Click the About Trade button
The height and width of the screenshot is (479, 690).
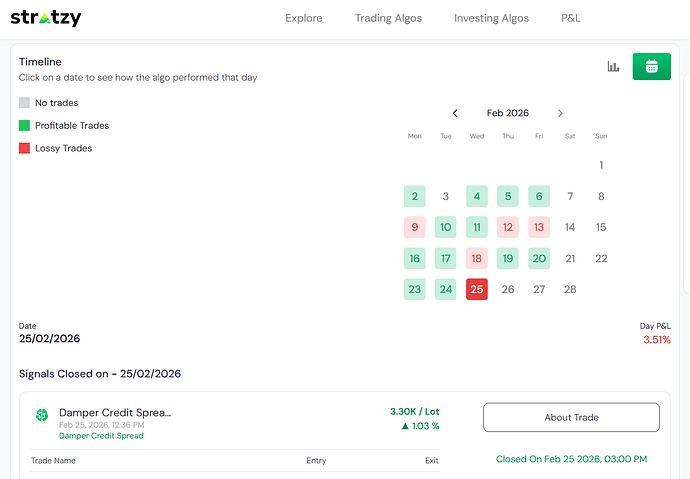point(571,417)
